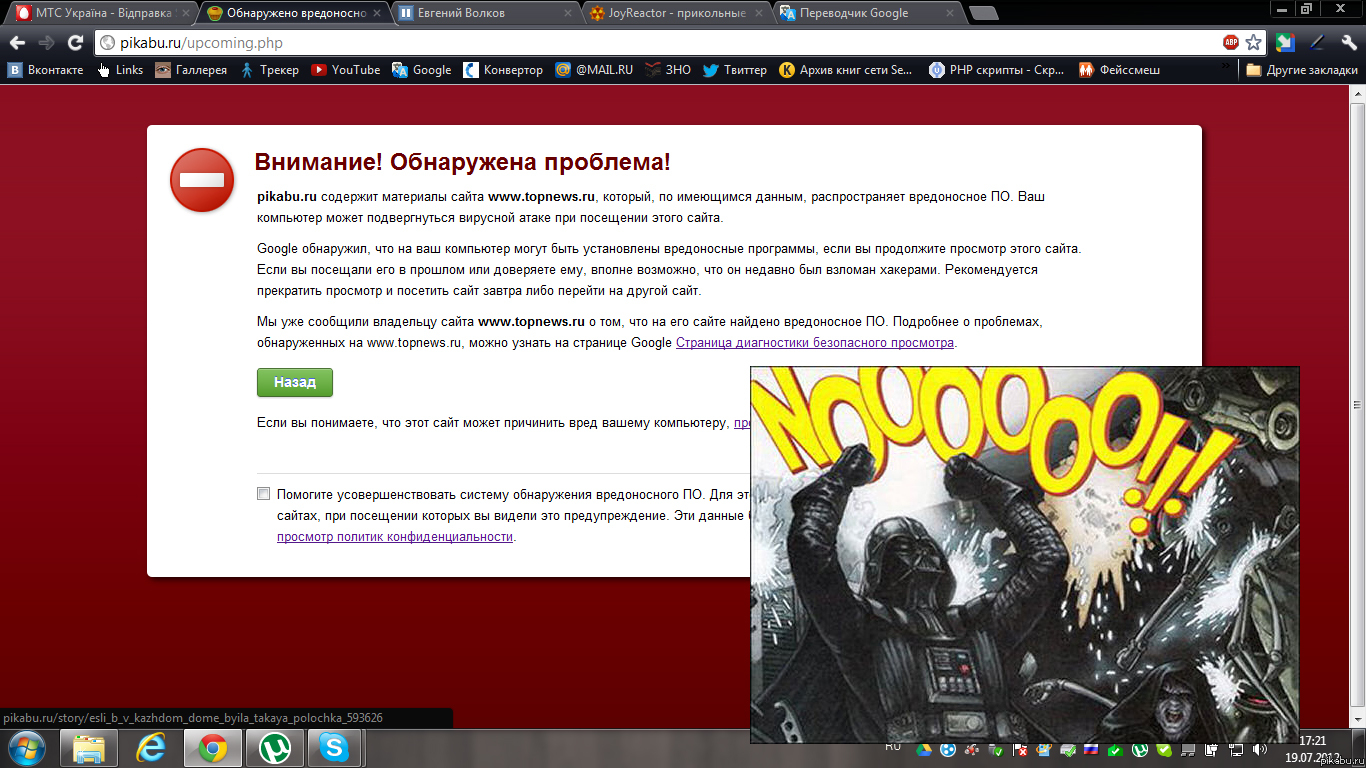This screenshot has height=768, width=1366.
Task: Open the new tab button
Action: pos(984,14)
